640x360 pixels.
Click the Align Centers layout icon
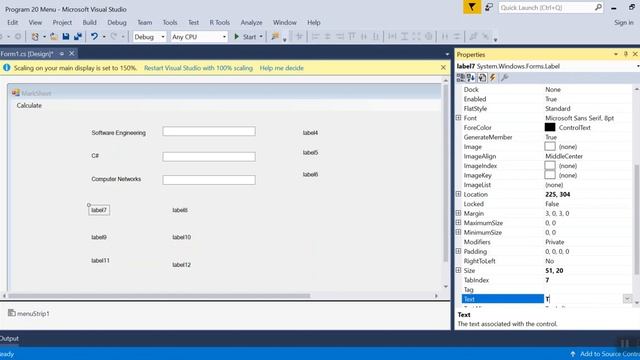pos(327,37)
